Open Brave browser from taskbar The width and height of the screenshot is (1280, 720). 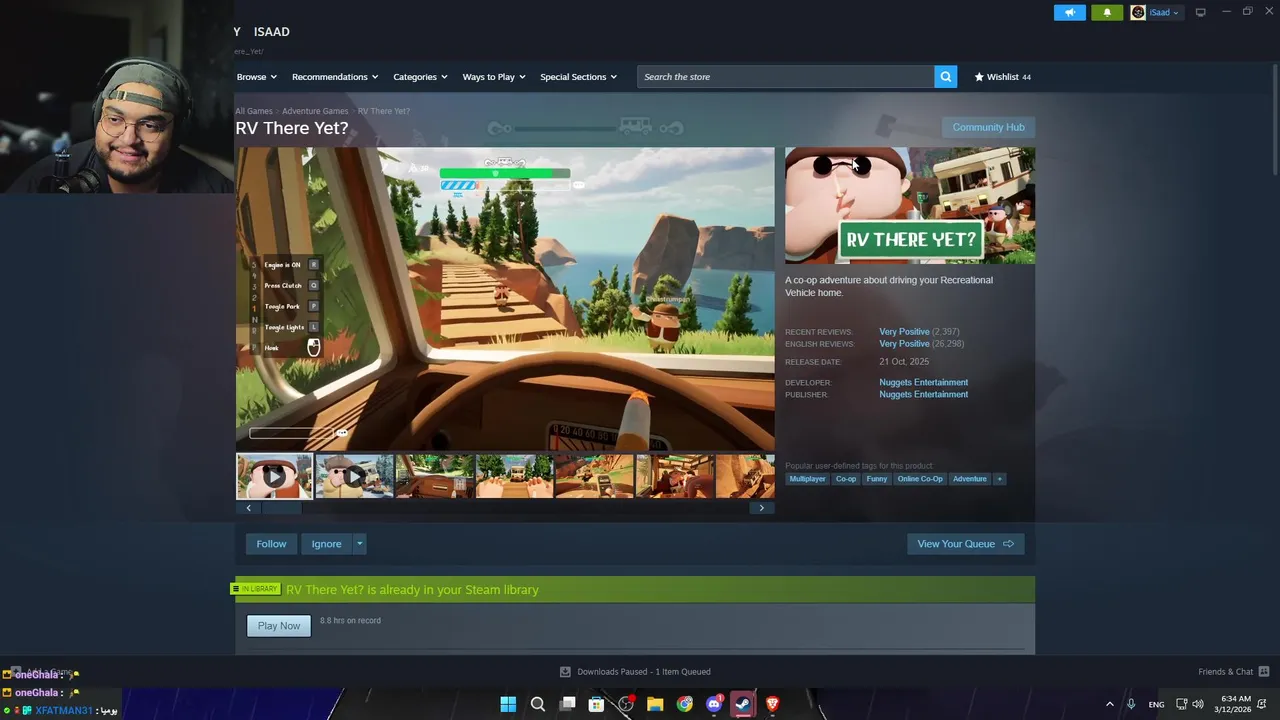[772, 704]
